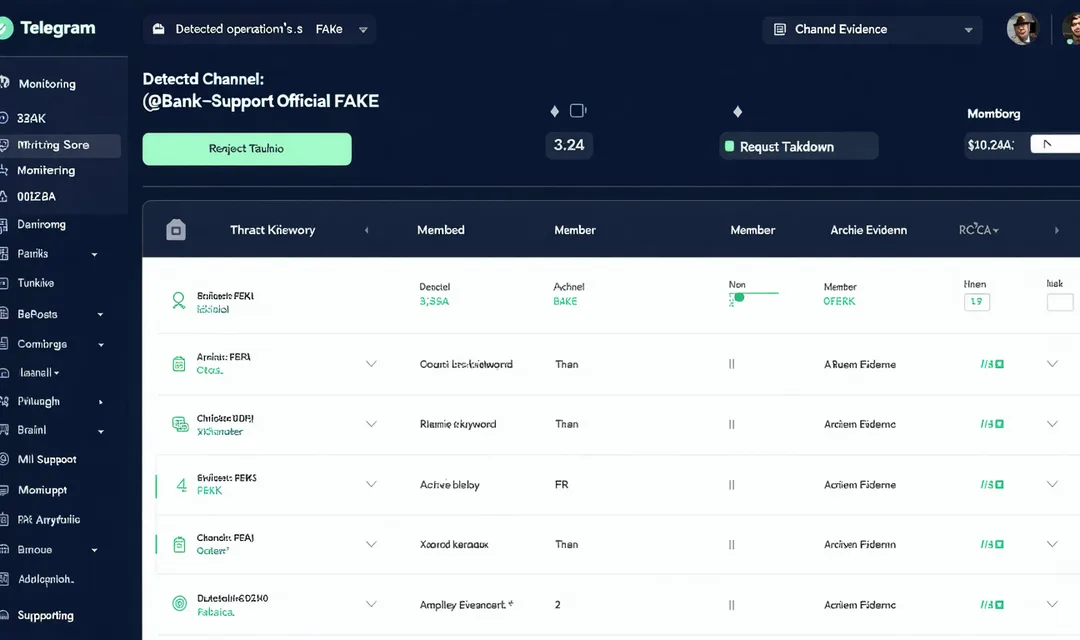
Task: Expand the Pamiks sidebar section
Action: [94, 254]
